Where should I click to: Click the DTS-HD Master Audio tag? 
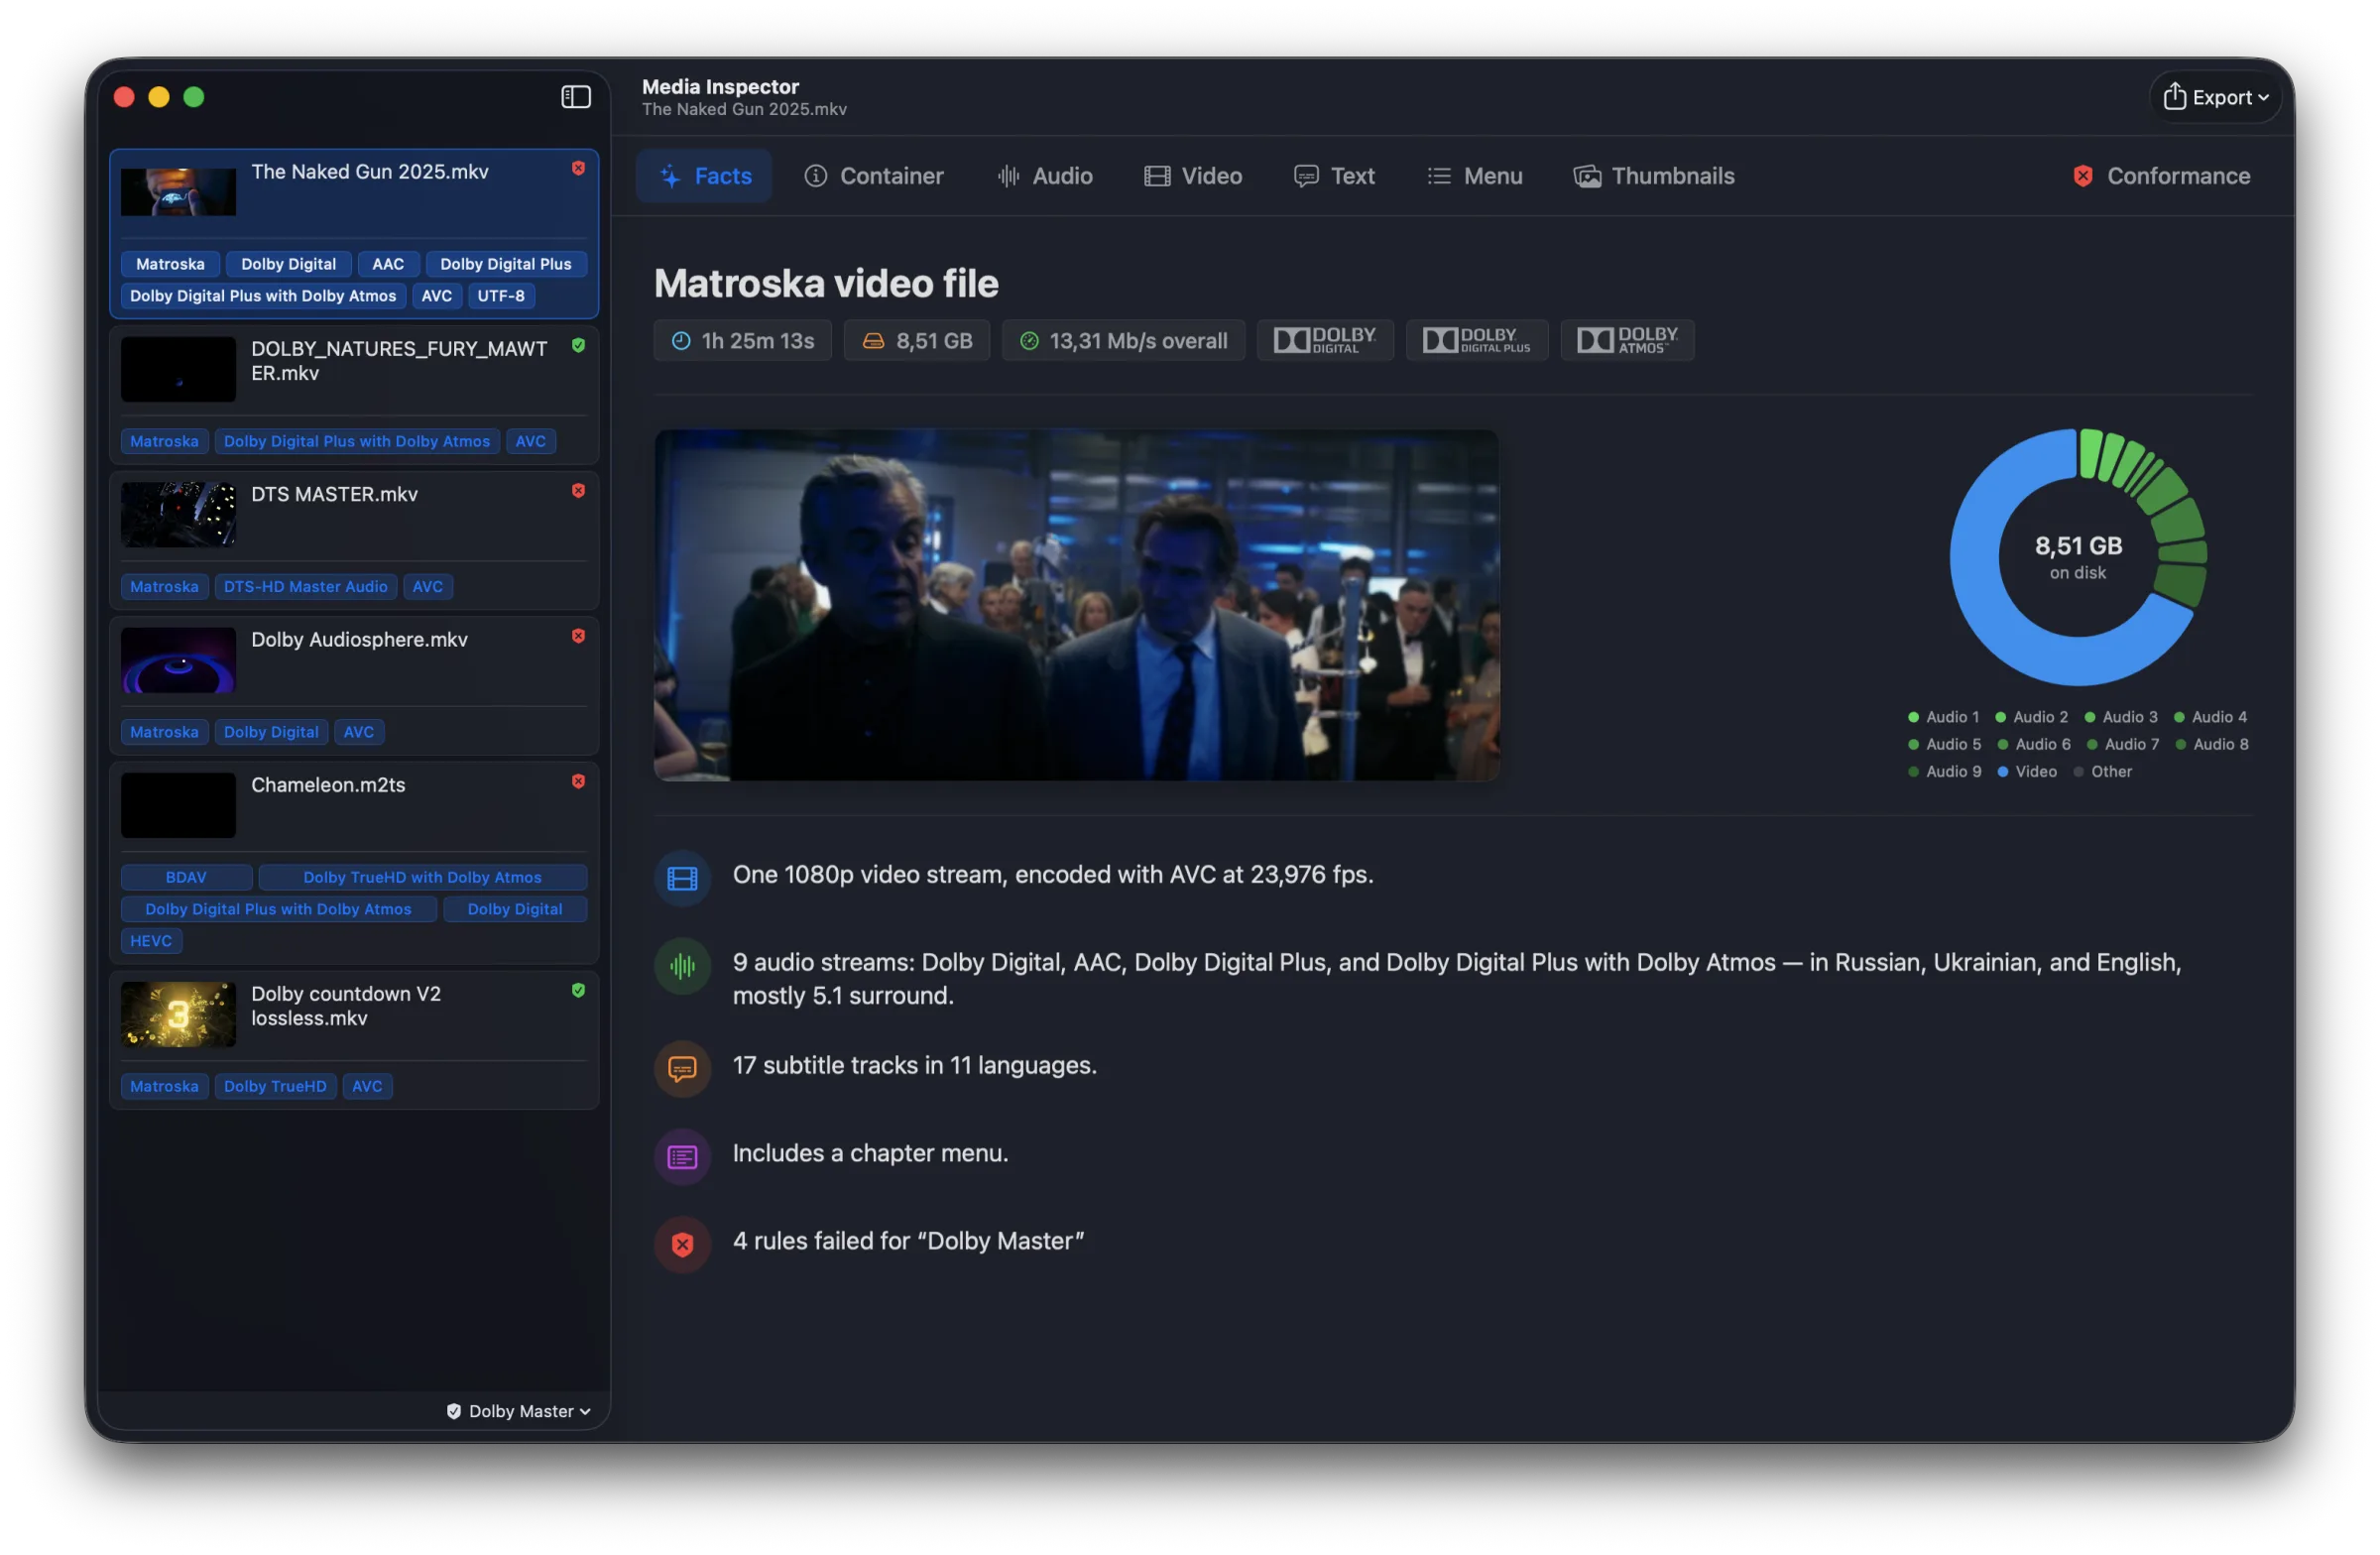(305, 587)
